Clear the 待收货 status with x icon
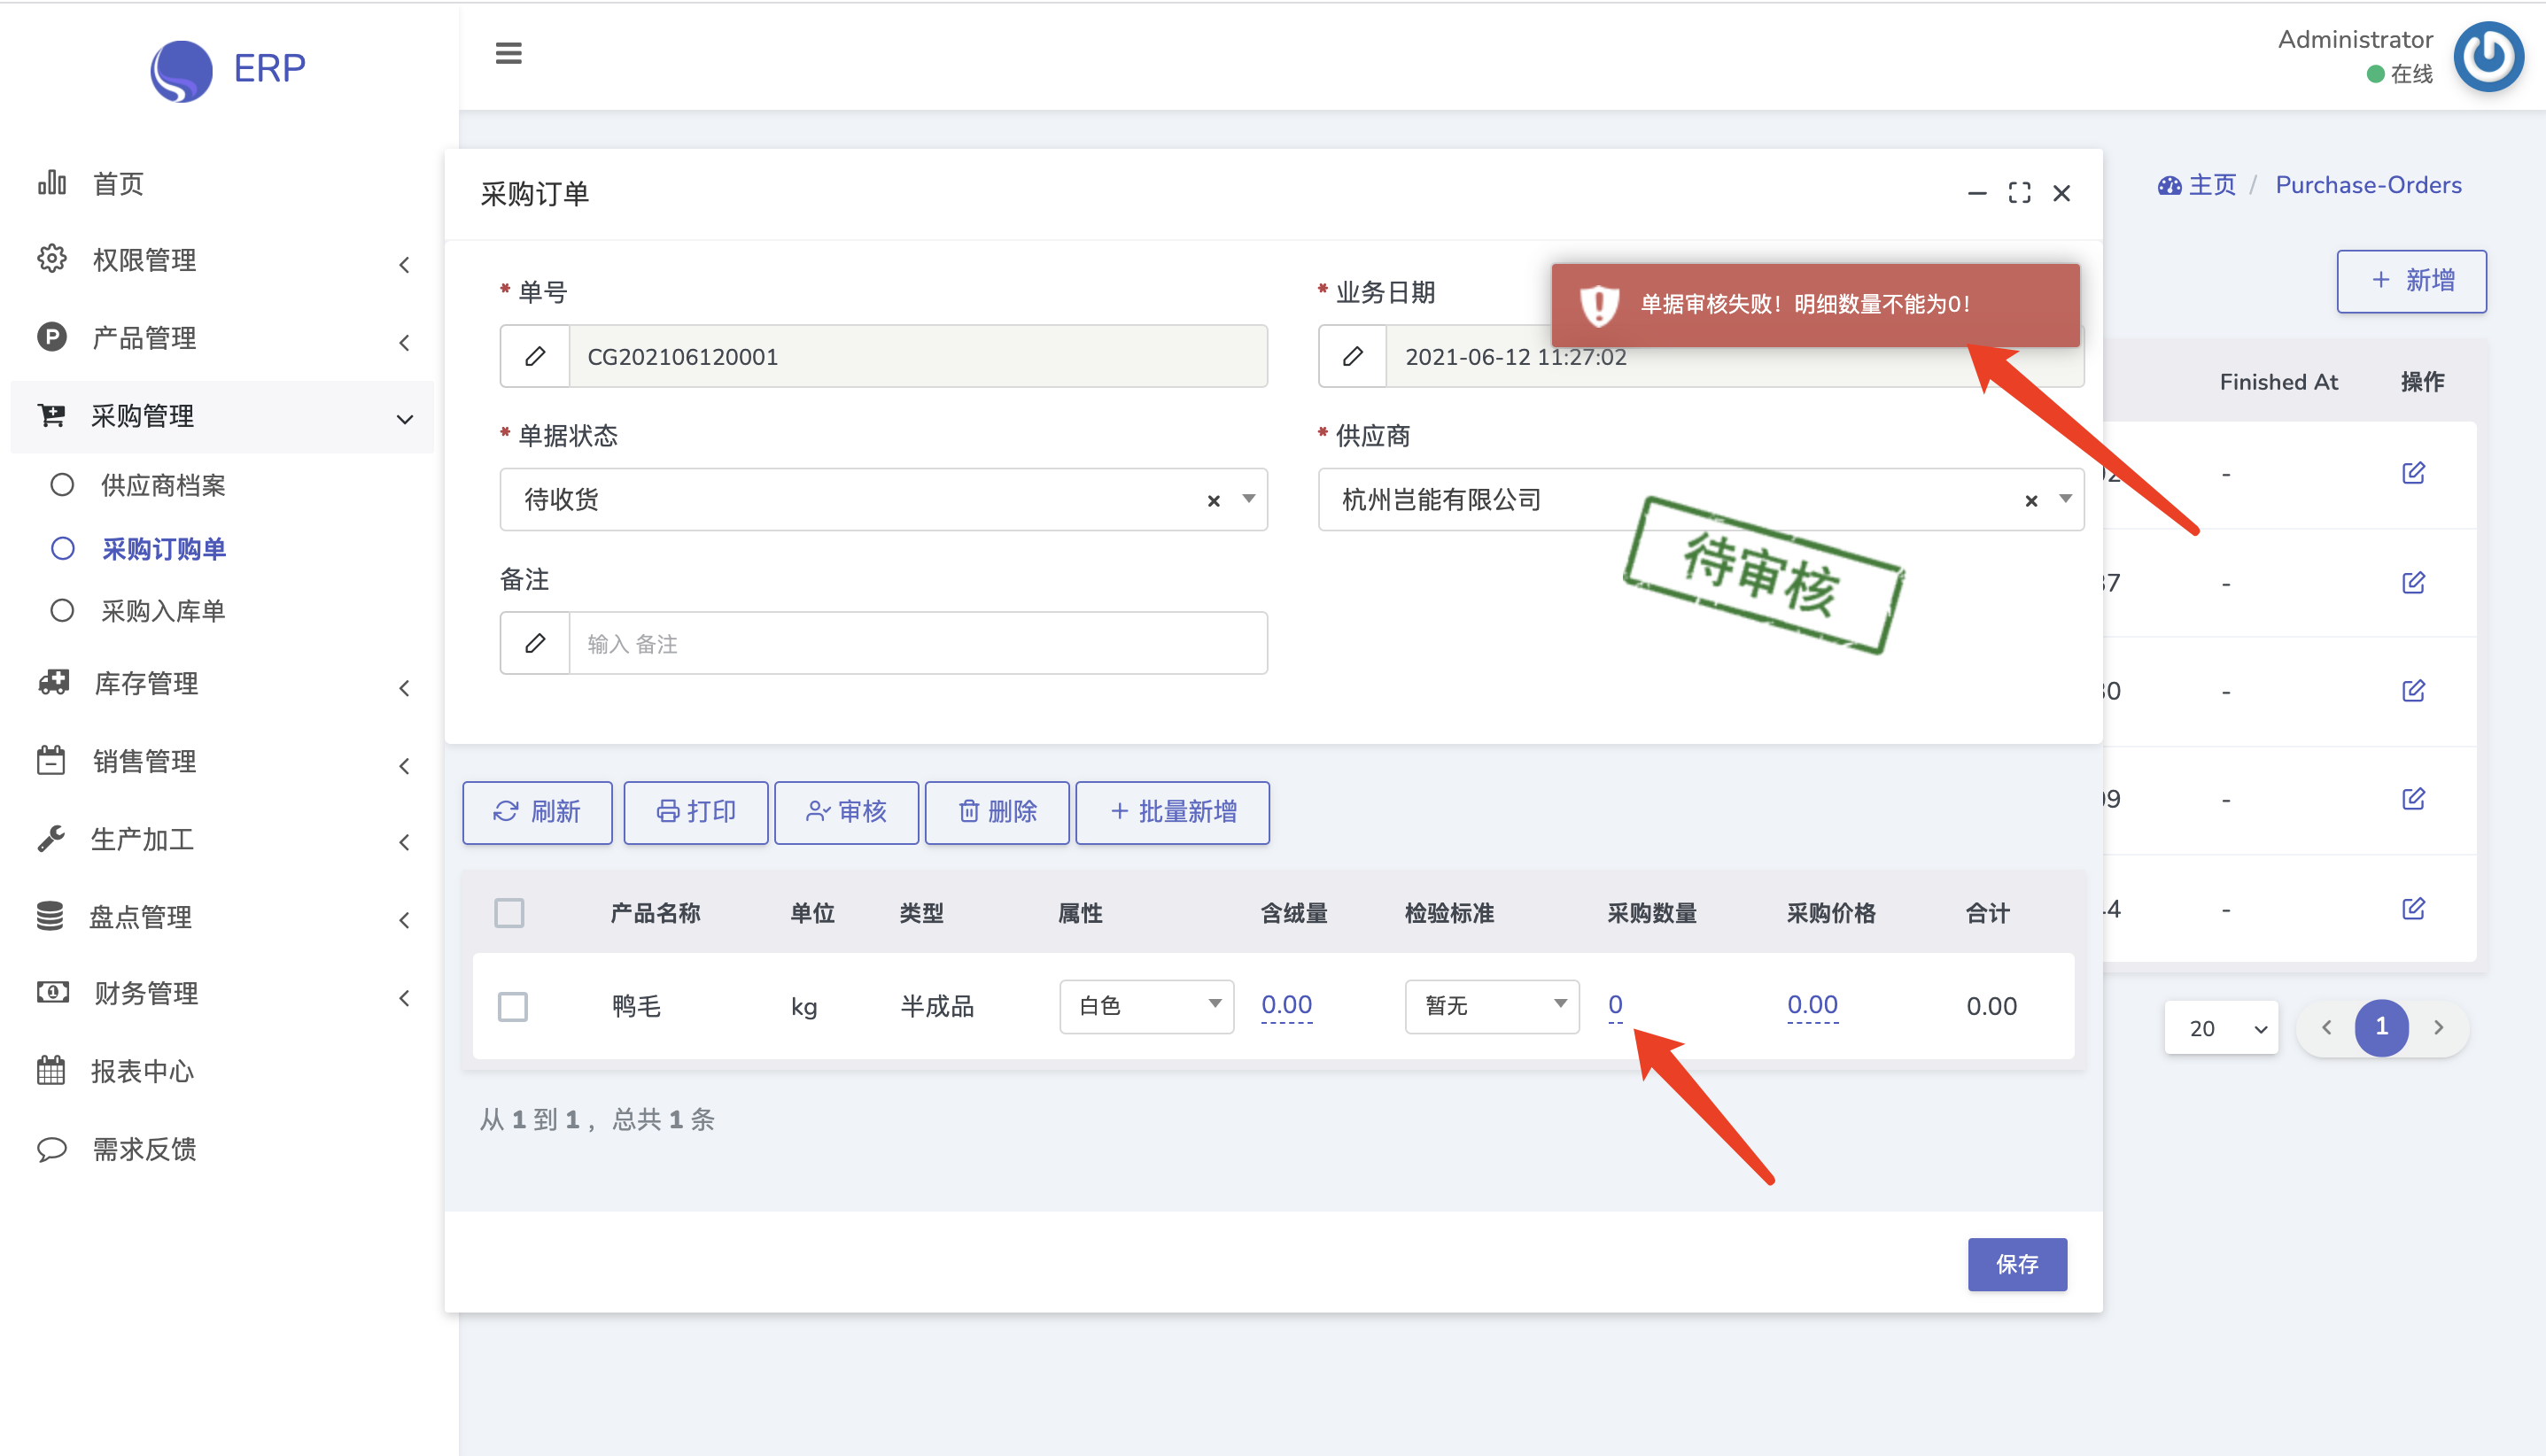The width and height of the screenshot is (2546, 1456). 1214,501
